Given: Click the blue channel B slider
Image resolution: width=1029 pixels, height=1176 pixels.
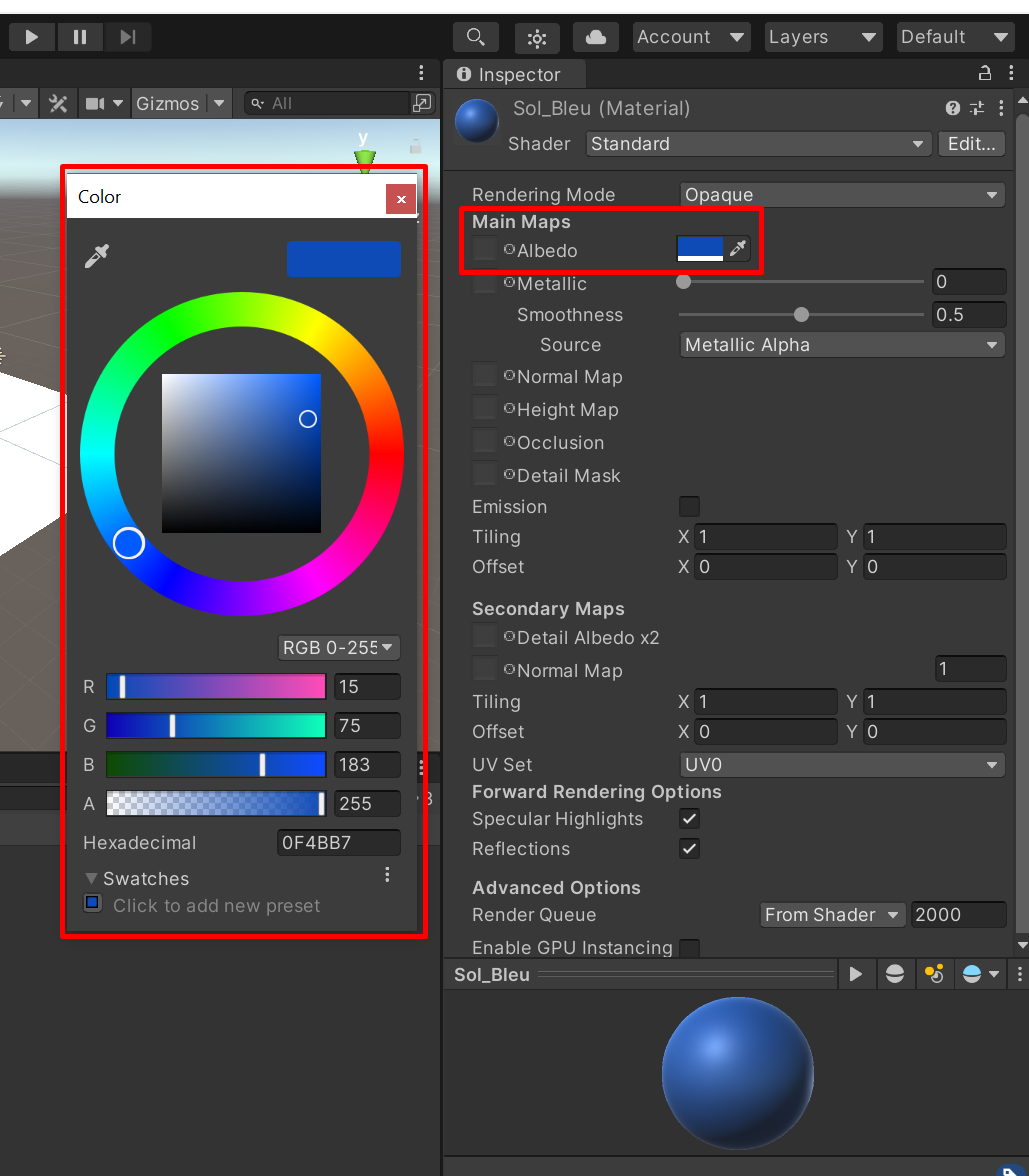Looking at the screenshot, I should [x=216, y=764].
